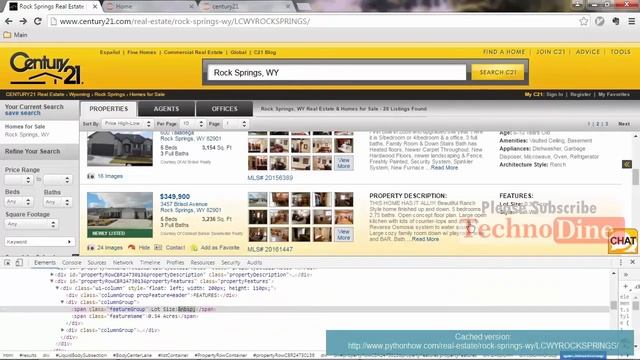
Task: Open the DevTools Console tab
Action: pos(71,262)
